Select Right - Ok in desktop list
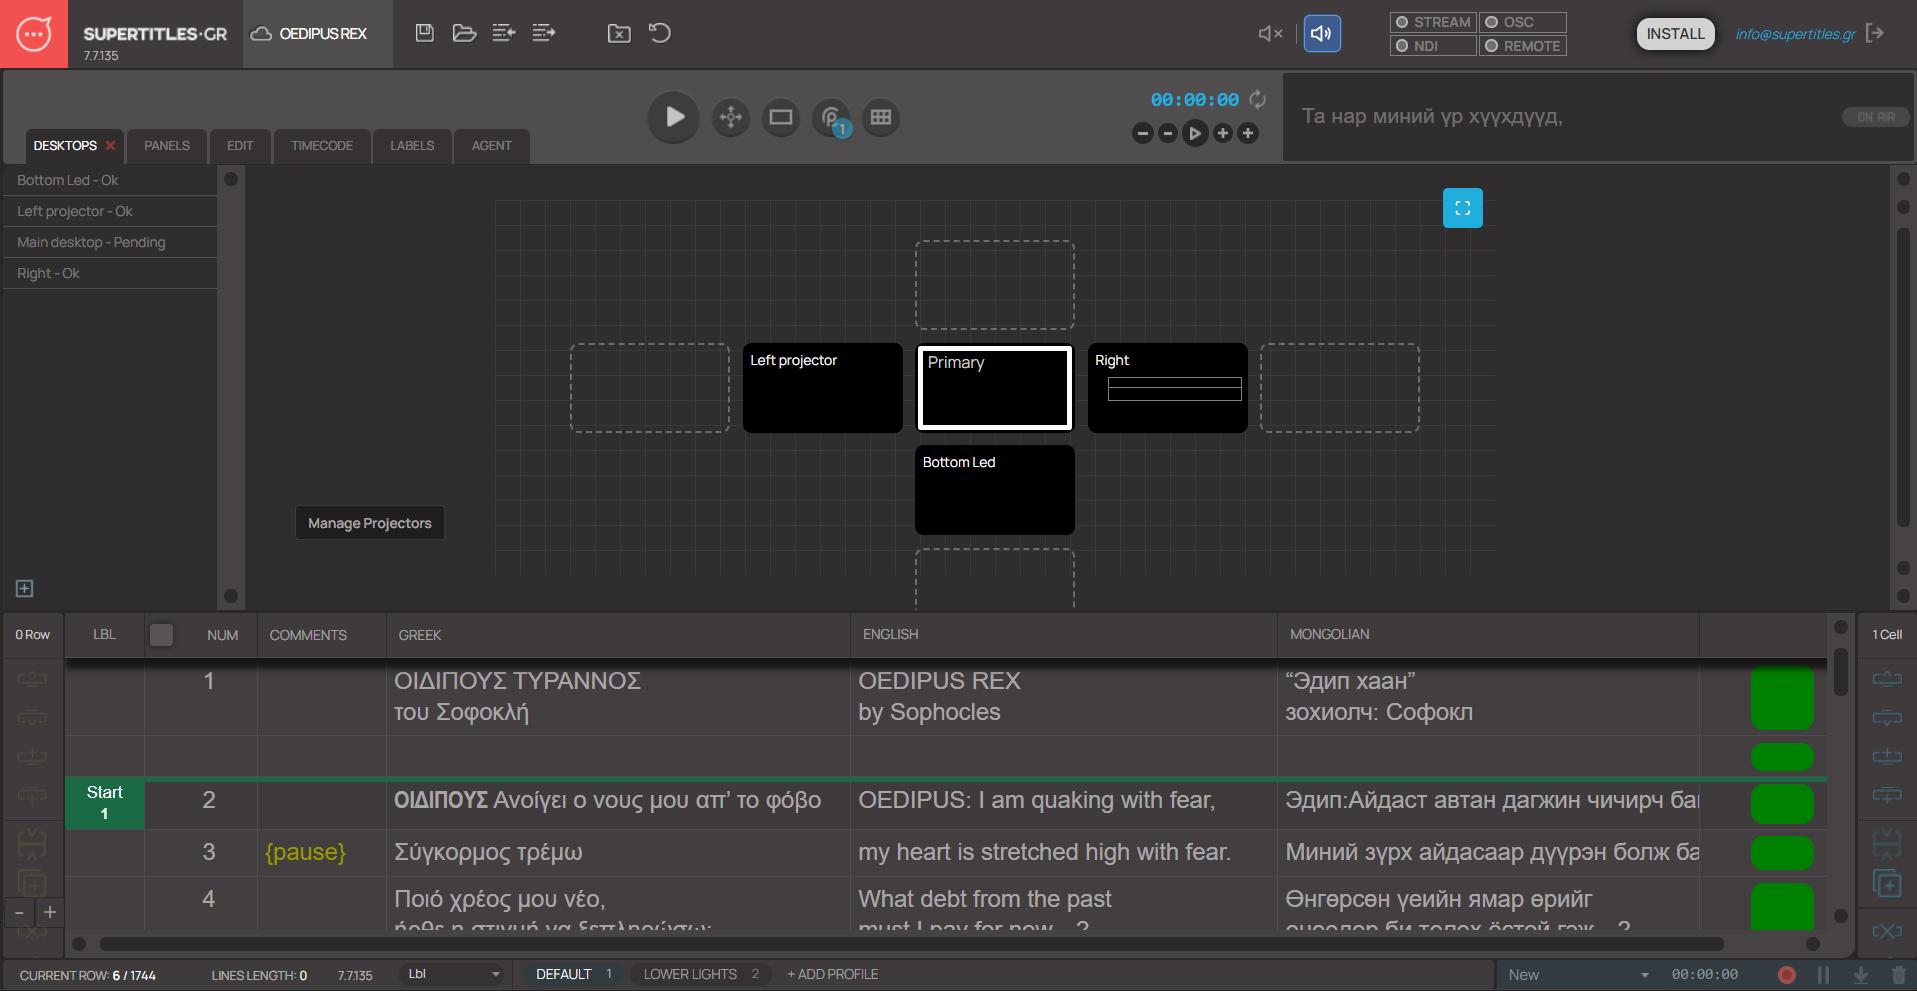The height and width of the screenshot is (991, 1917). pos(110,273)
